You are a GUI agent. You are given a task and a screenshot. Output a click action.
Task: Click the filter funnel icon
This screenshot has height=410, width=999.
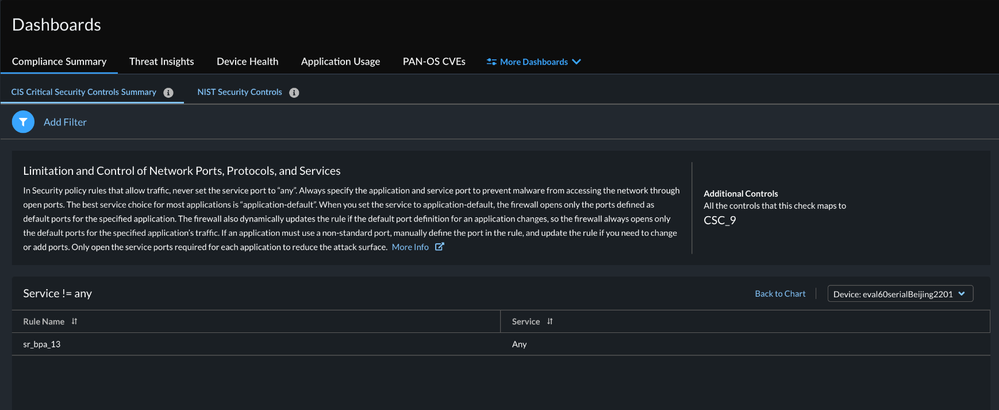tap(23, 122)
